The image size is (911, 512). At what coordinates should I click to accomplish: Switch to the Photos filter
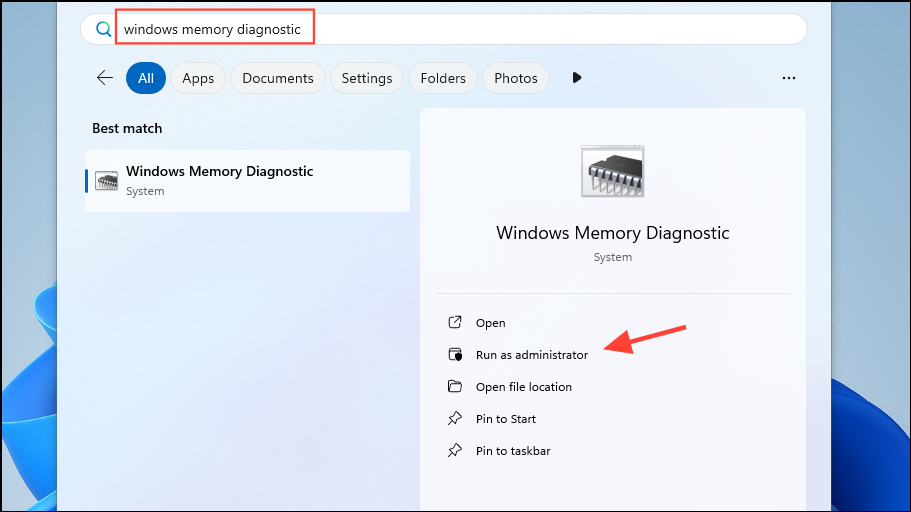(x=515, y=78)
